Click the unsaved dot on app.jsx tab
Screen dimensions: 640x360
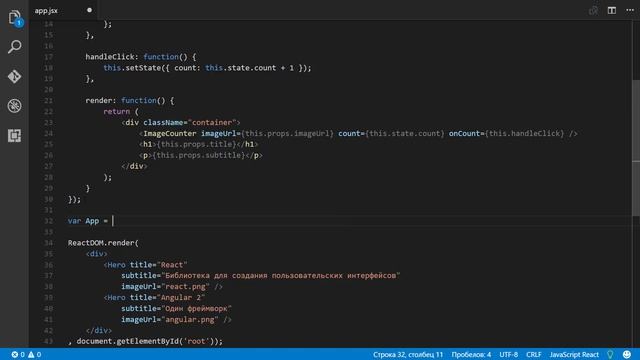click(89, 10)
